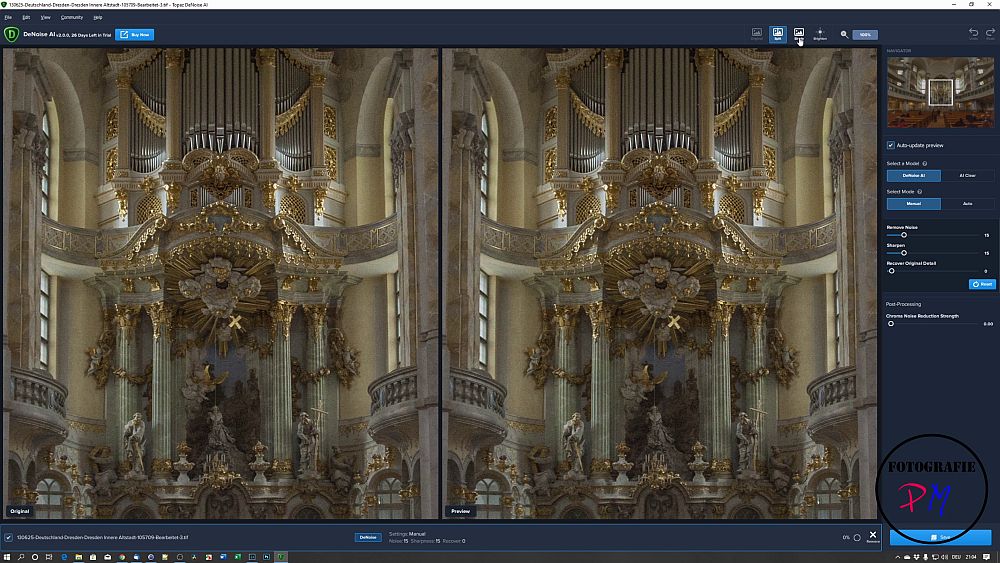This screenshot has height=563, width=1000.
Task: Click the Remove Noise value field
Action: (x=986, y=235)
